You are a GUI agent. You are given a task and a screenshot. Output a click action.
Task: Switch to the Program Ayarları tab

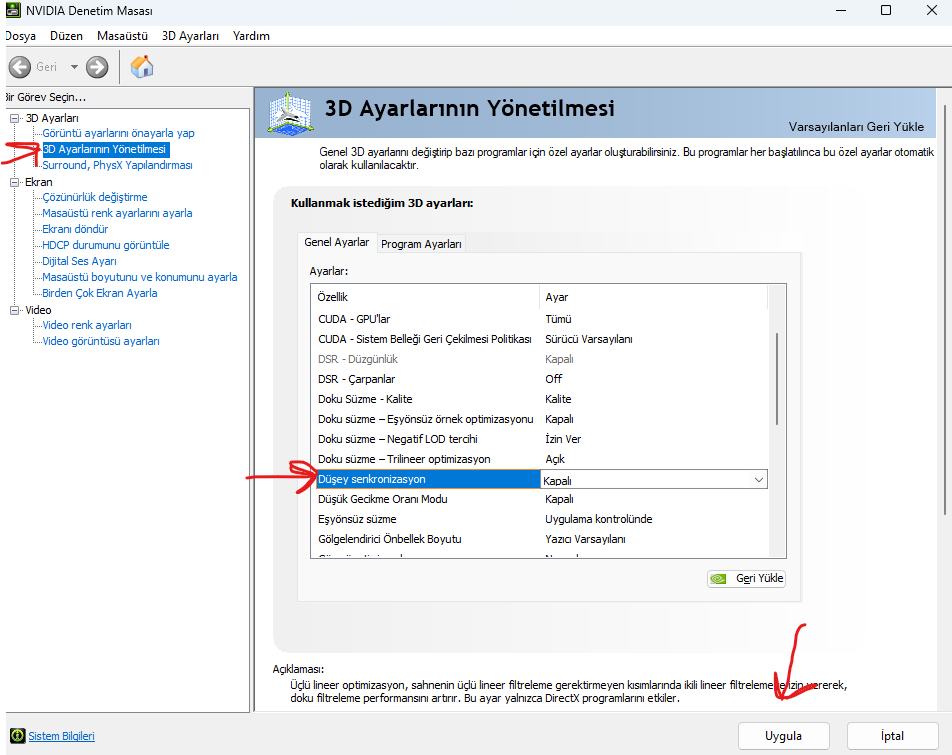(x=421, y=244)
